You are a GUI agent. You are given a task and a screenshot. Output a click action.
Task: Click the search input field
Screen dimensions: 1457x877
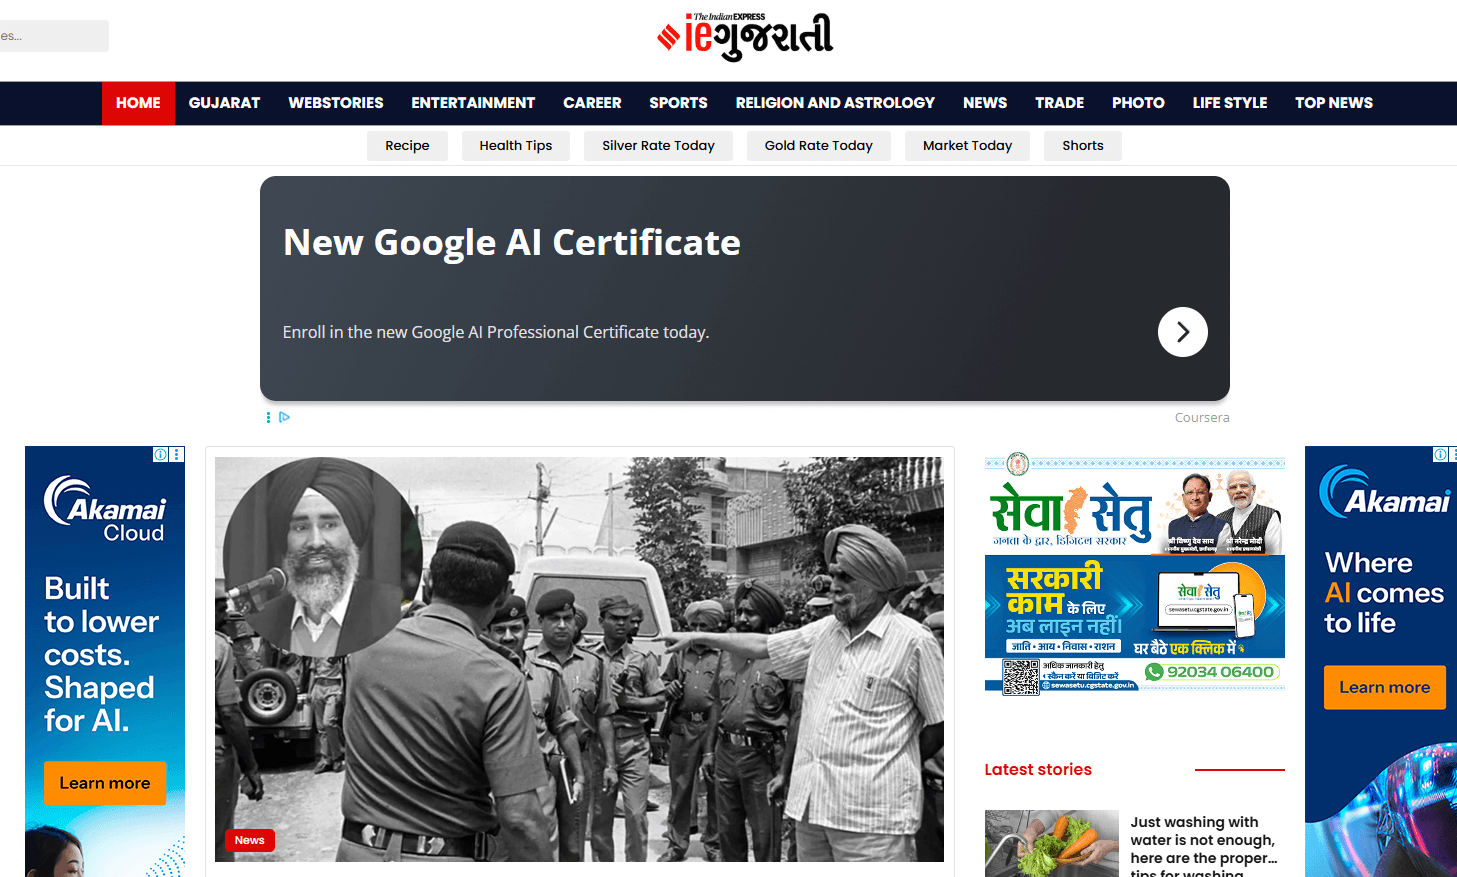click(x=52, y=36)
